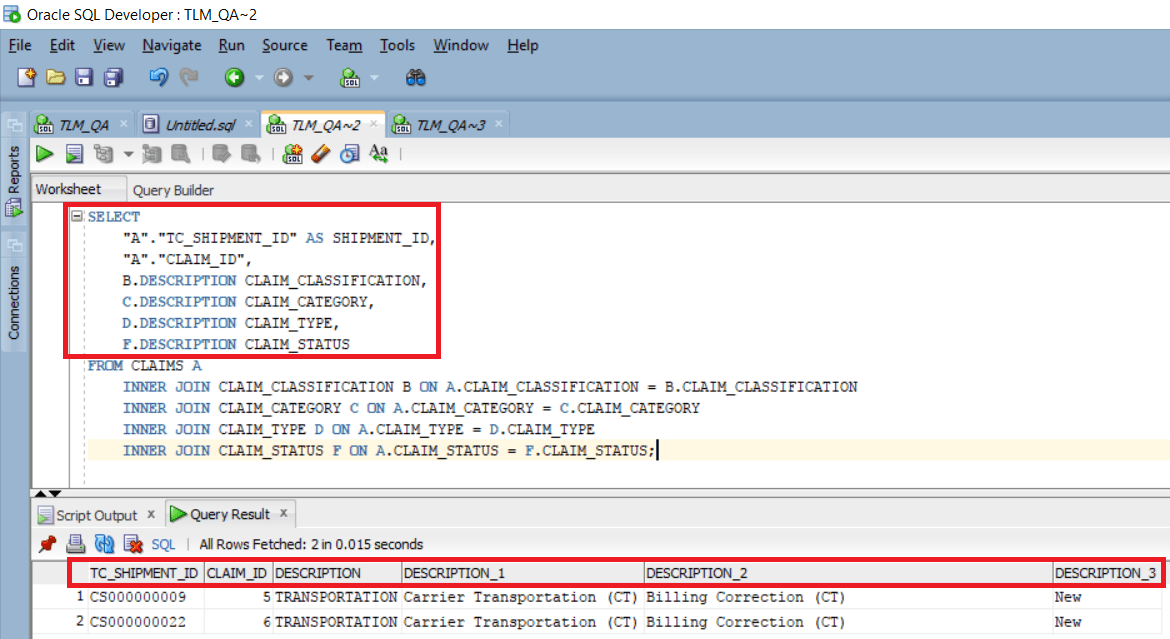This screenshot has height=639, width=1170.
Task: Open the Help menu
Action: 522,46
